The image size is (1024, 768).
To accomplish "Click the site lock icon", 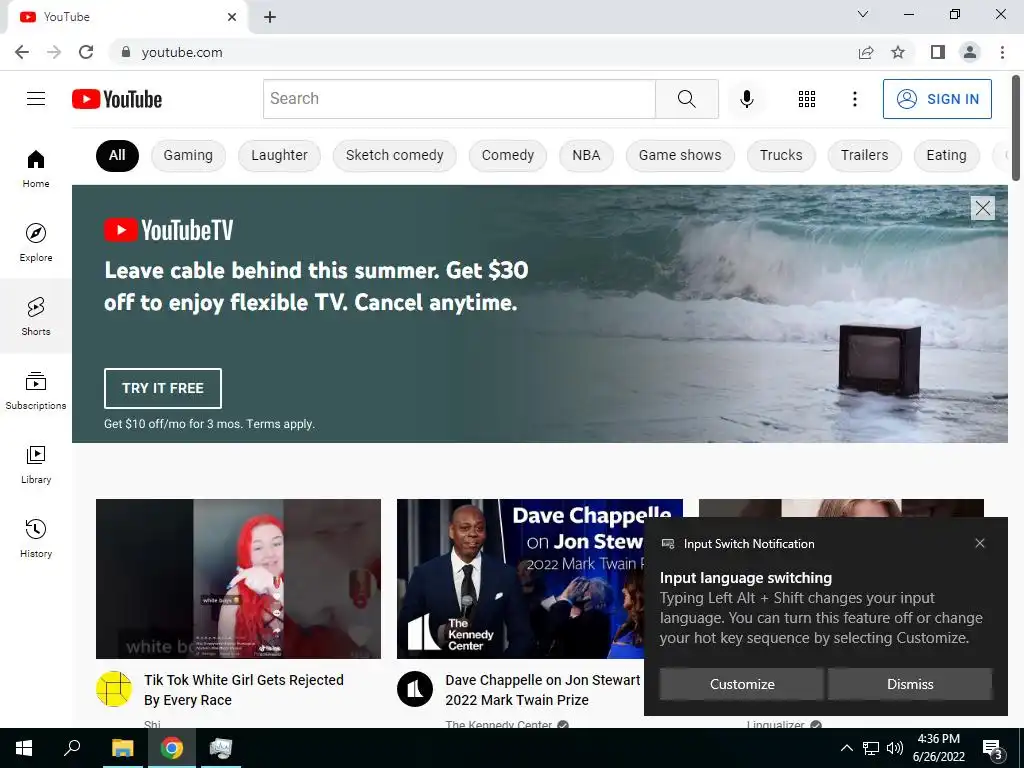I will click(126, 52).
